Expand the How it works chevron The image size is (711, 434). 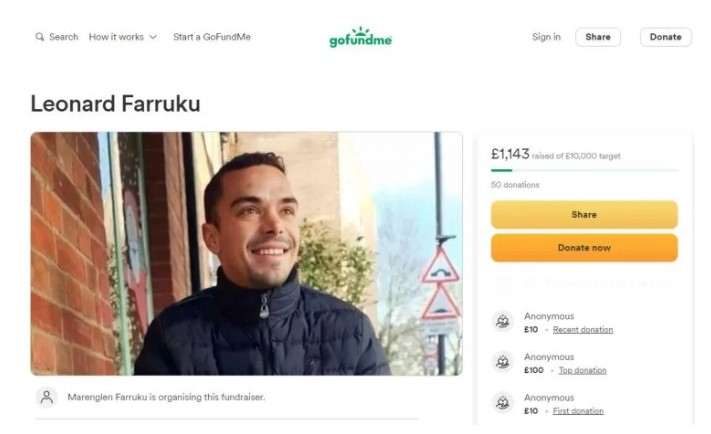tap(153, 37)
